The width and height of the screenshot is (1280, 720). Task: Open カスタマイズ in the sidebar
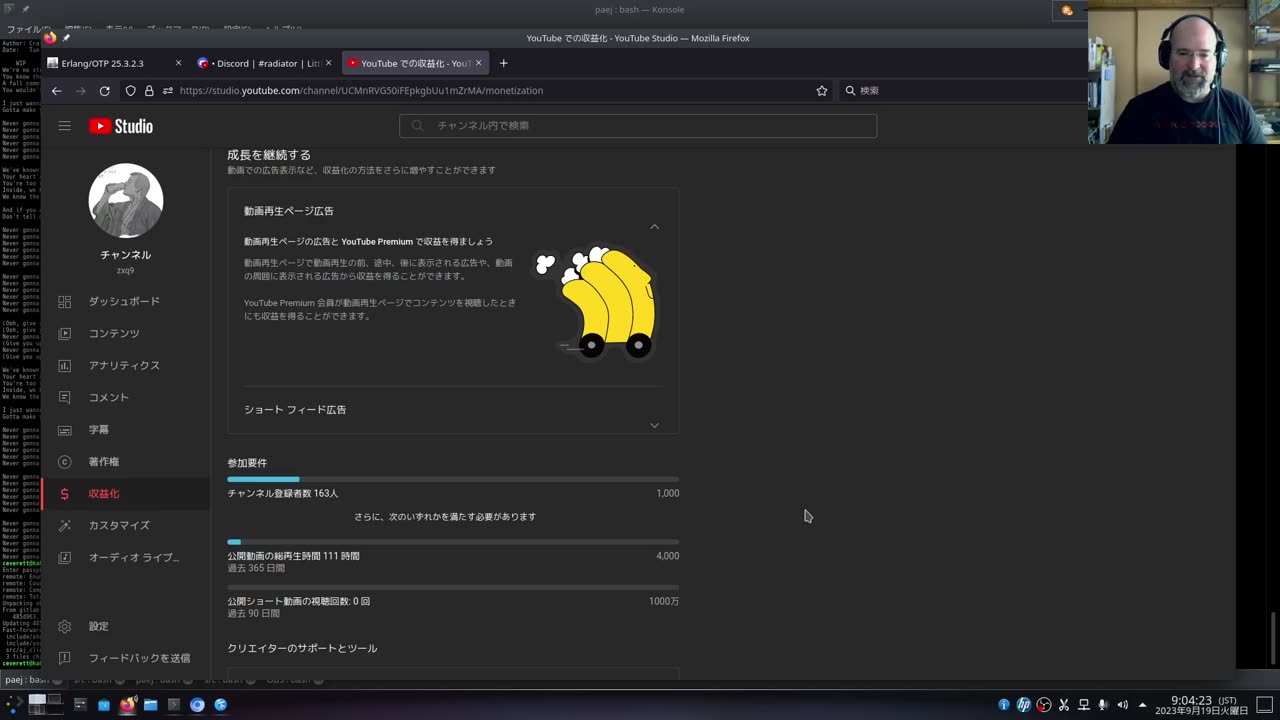125,525
